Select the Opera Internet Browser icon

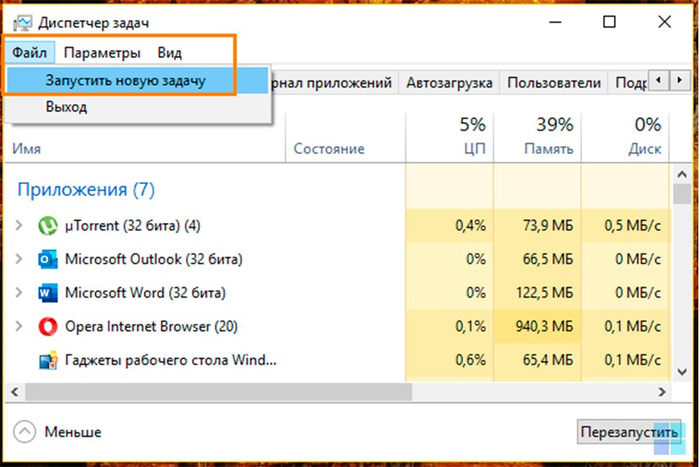(x=48, y=327)
